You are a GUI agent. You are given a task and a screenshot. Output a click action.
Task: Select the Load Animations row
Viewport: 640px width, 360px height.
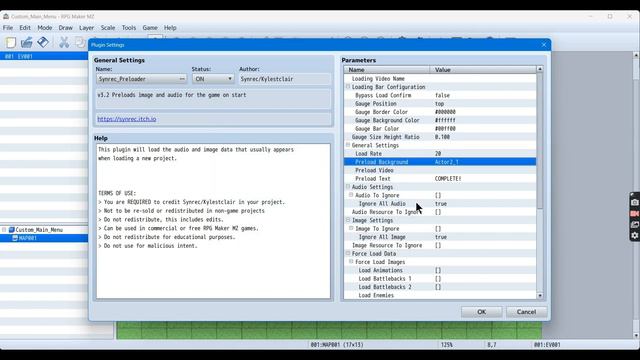click(440, 270)
